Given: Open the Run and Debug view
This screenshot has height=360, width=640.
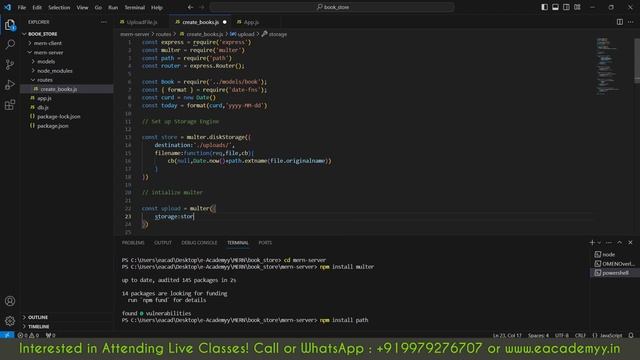Looking at the screenshot, I should (x=10, y=84).
